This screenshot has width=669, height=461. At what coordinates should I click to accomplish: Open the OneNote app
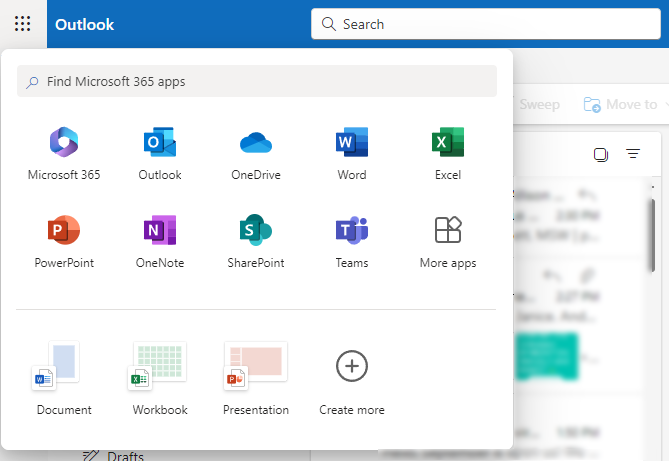[160, 242]
